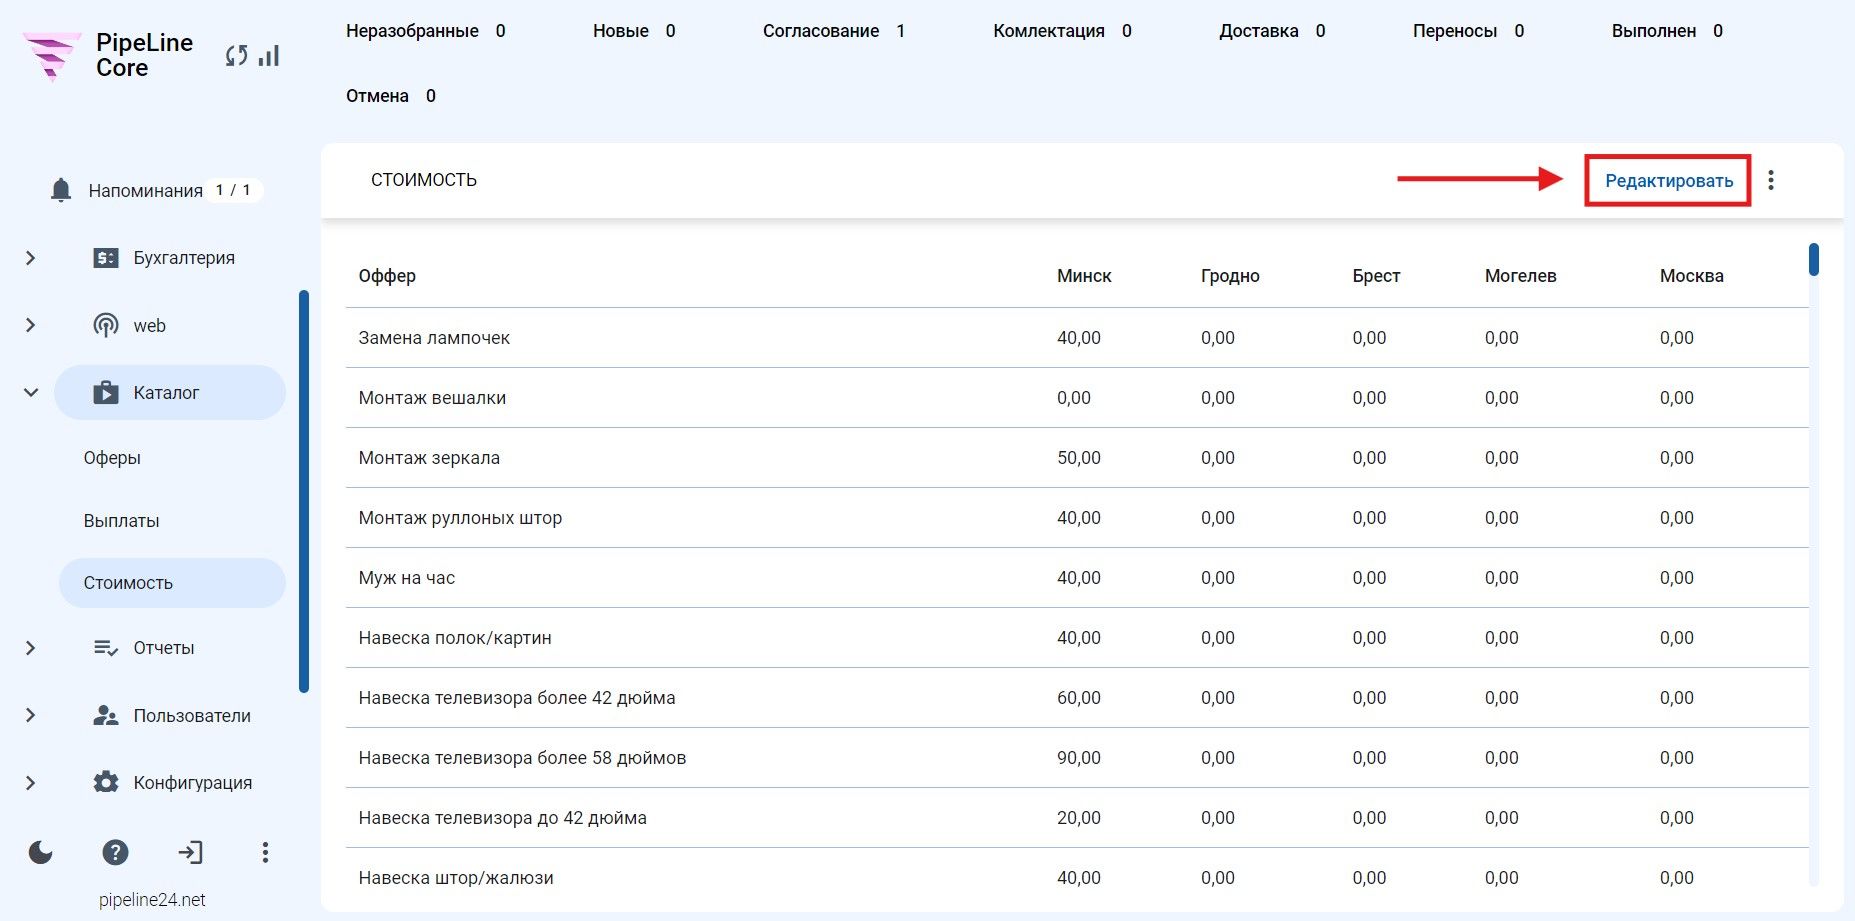The height and width of the screenshot is (921, 1855).
Task: Click the sidebar vertical scrollbar
Action: pos(304,491)
